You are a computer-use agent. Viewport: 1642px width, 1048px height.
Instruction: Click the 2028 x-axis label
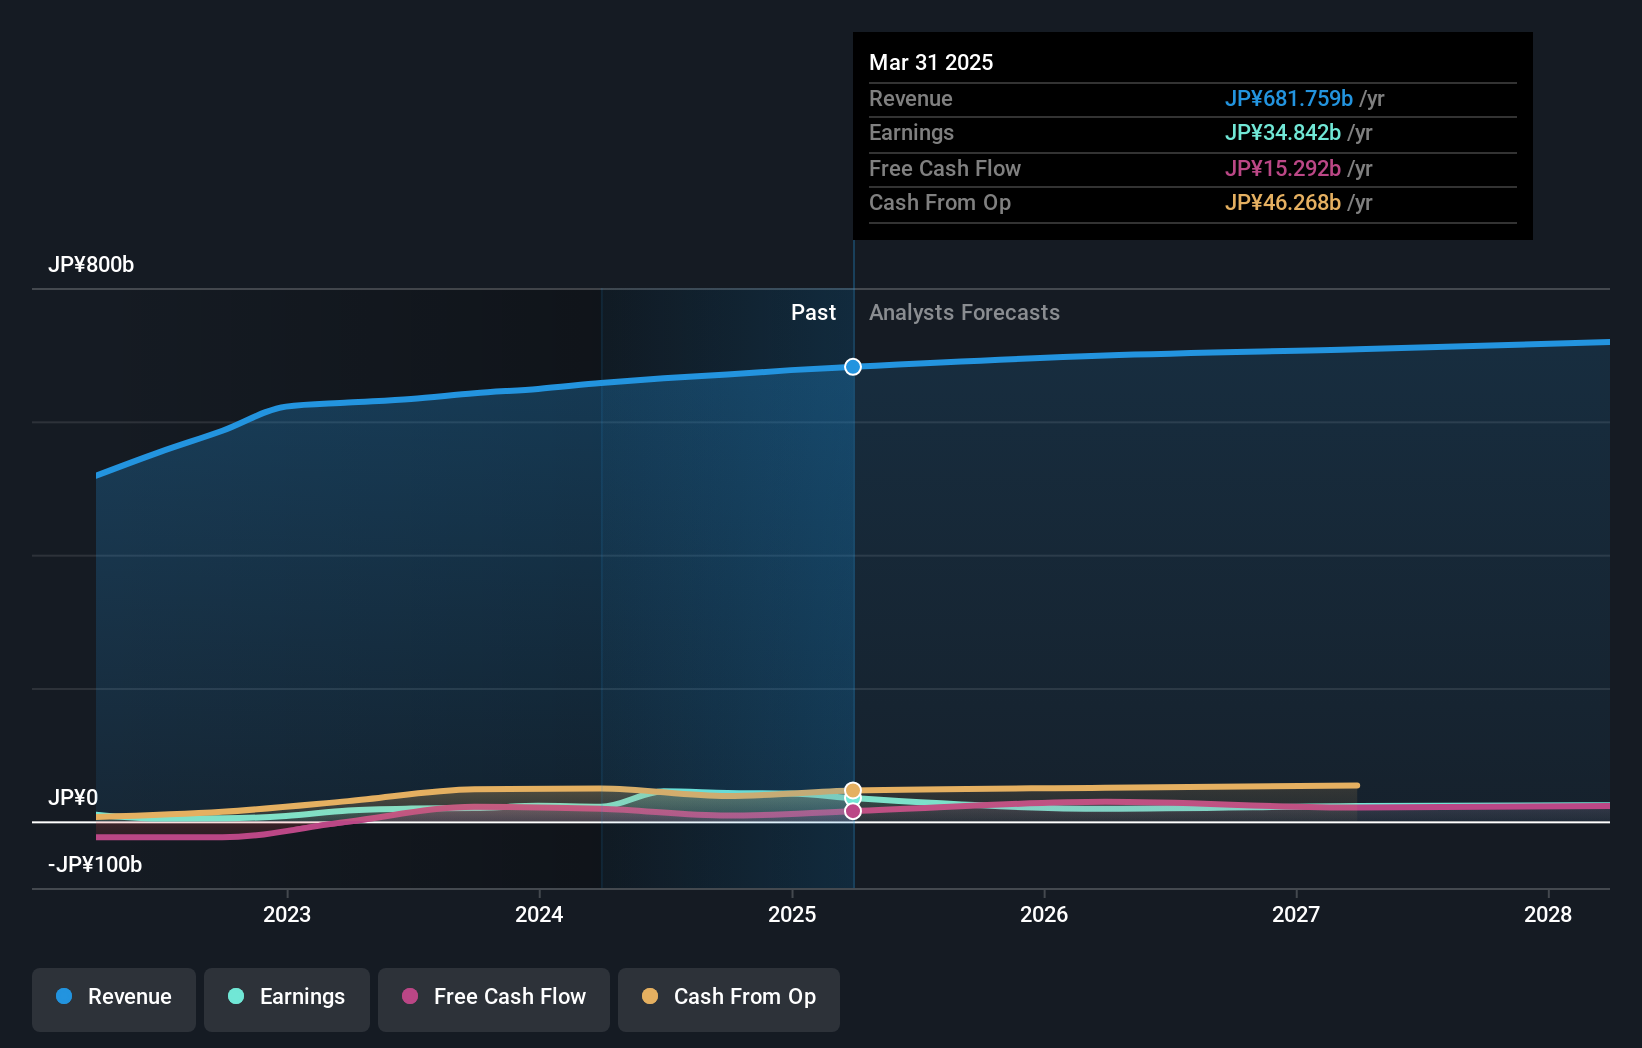pyautogui.click(x=1548, y=914)
